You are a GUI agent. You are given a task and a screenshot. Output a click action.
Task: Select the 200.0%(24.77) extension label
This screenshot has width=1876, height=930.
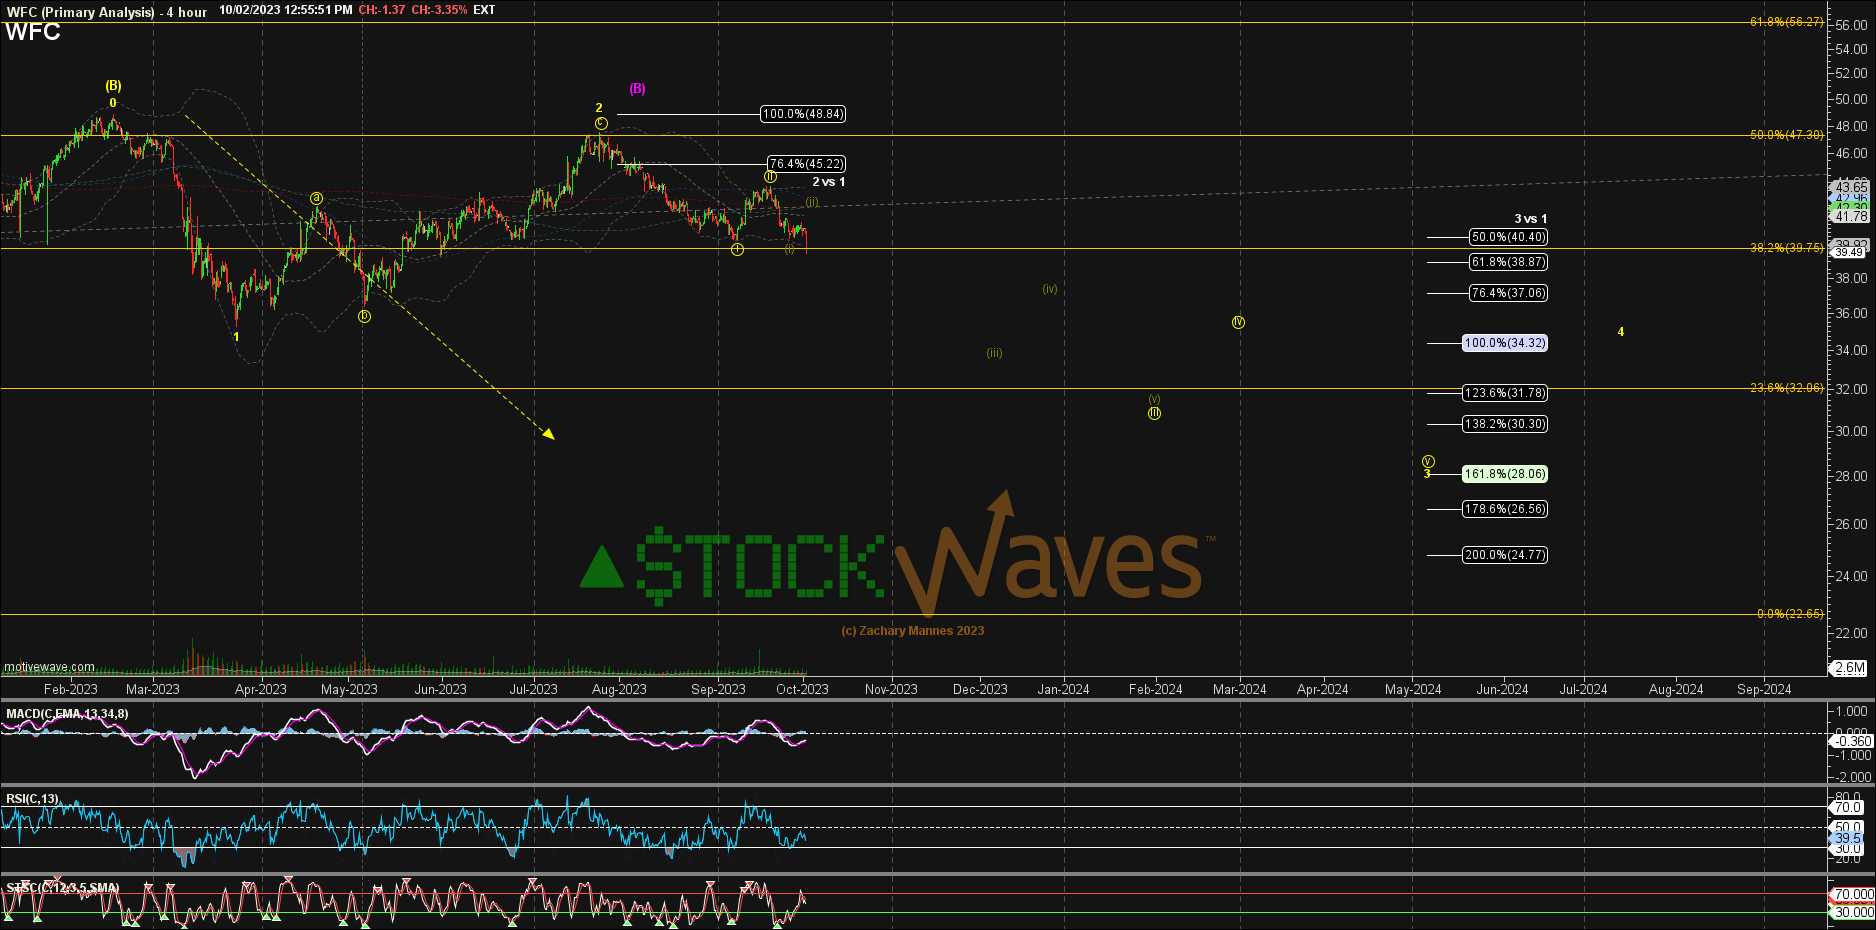pyautogui.click(x=1505, y=555)
